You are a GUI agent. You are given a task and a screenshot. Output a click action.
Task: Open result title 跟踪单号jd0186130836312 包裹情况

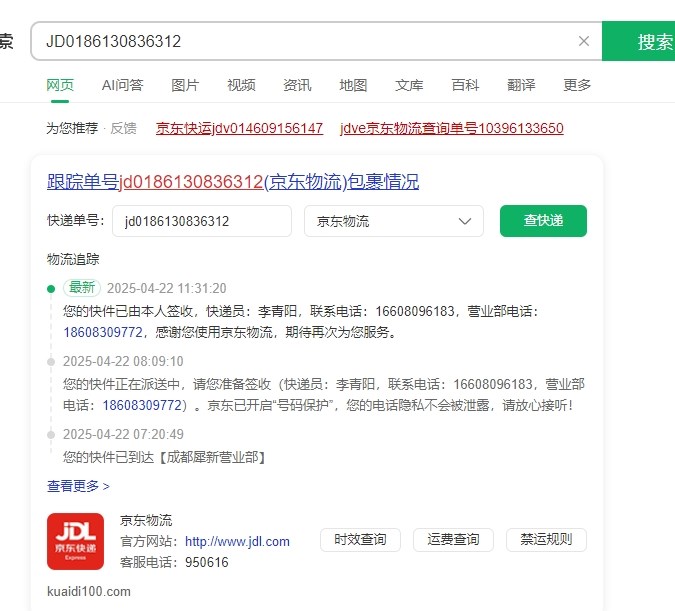click(x=233, y=182)
